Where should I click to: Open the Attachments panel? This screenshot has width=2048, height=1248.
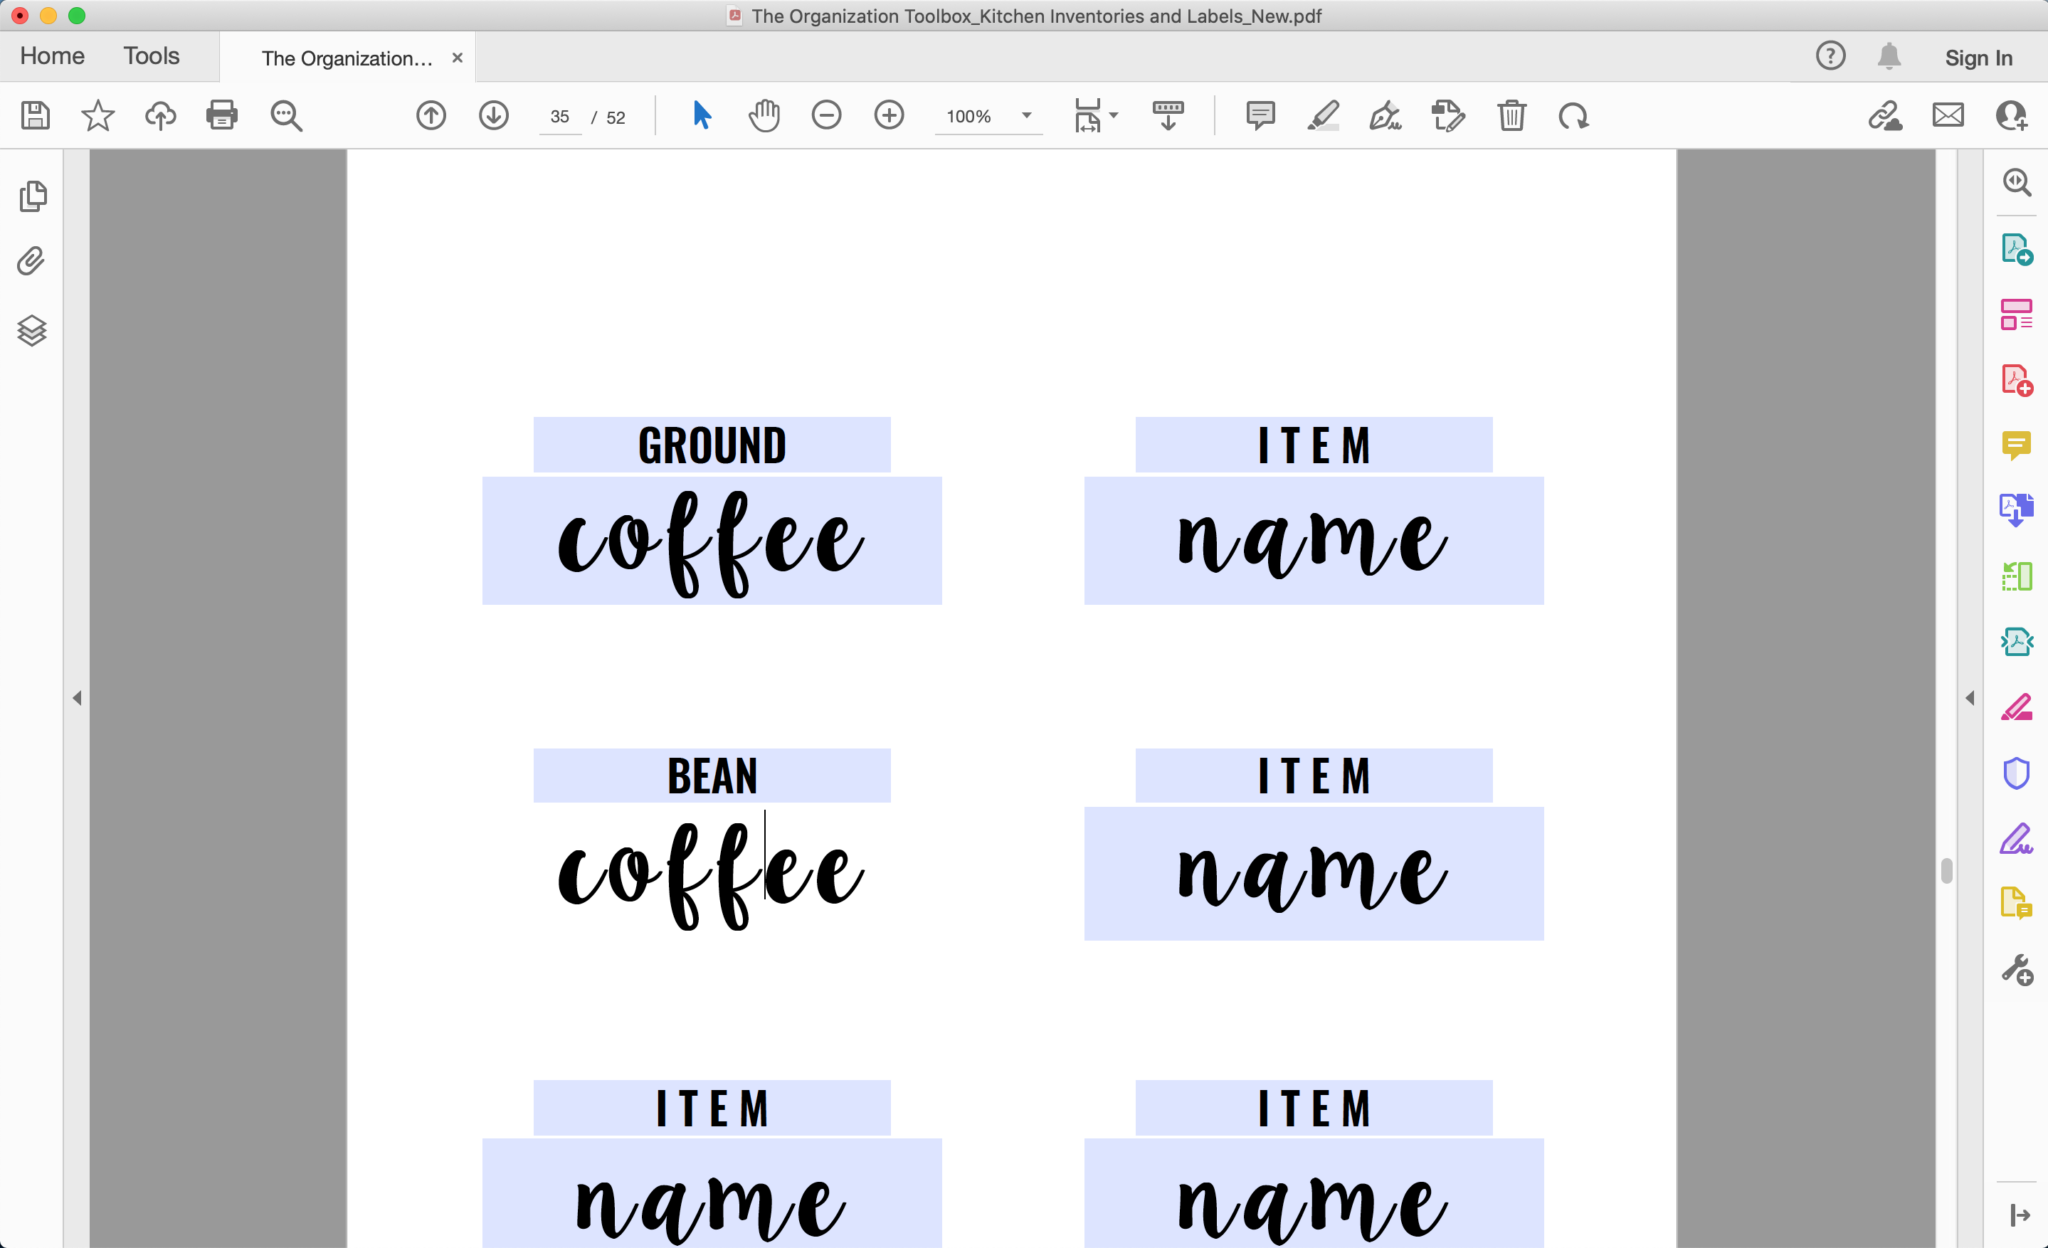click(x=29, y=261)
